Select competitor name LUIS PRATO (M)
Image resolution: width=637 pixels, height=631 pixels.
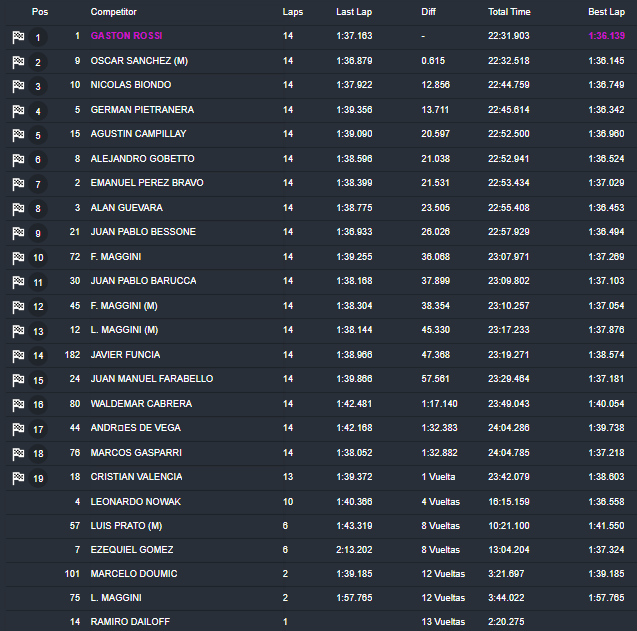pyautogui.click(x=126, y=526)
